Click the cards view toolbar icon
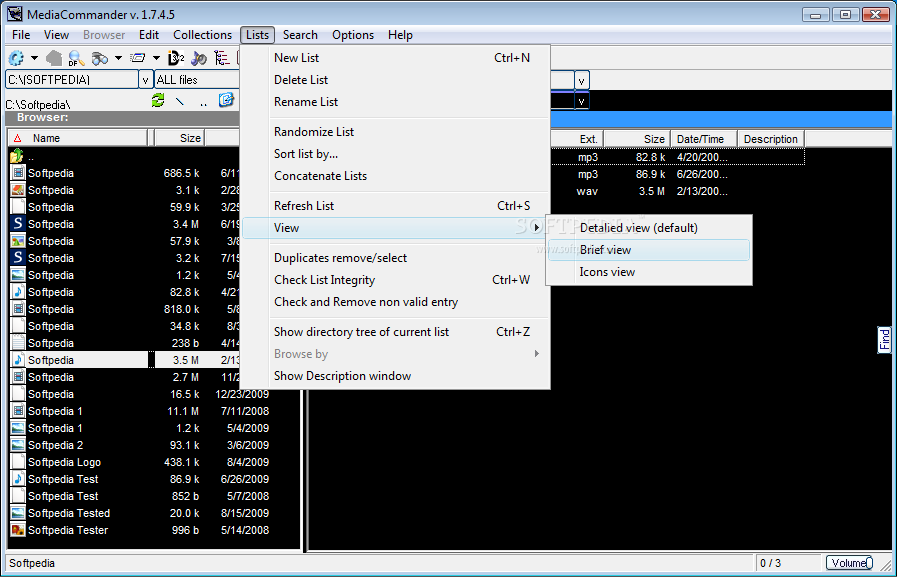 (138, 58)
